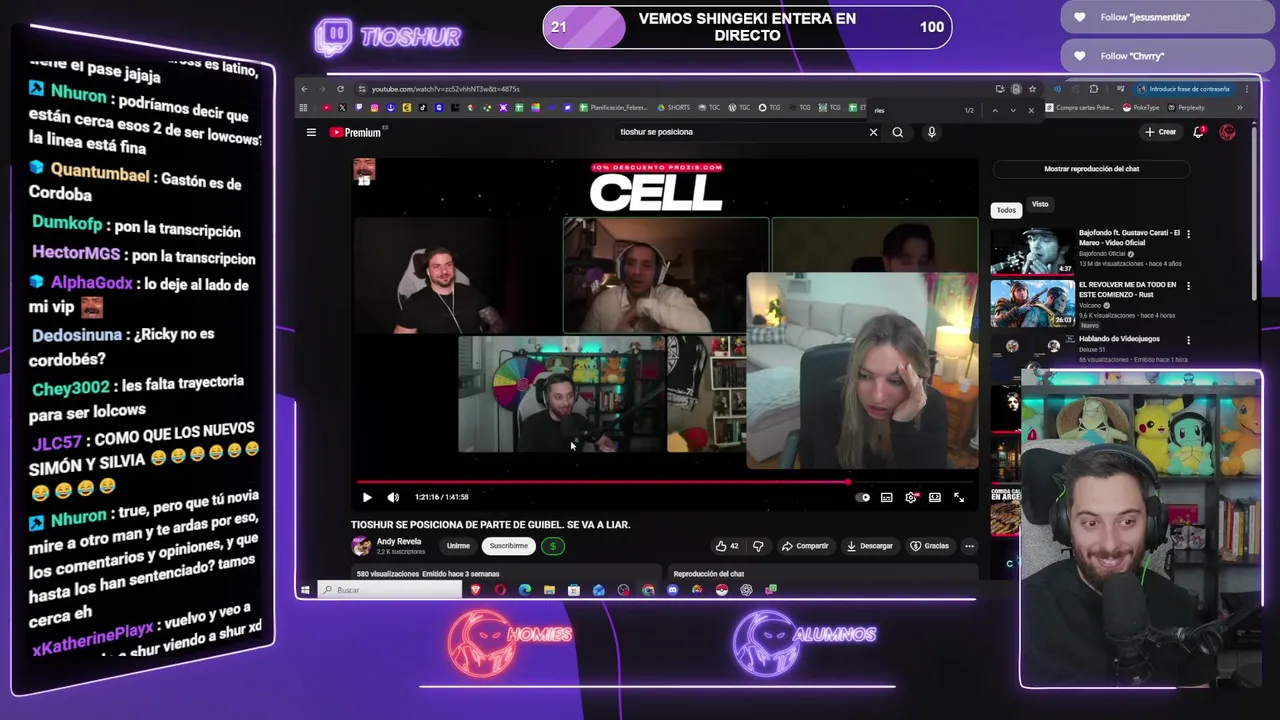Toggle the autoplay switch in the player
This screenshot has width=1280, height=720.
tap(864, 497)
